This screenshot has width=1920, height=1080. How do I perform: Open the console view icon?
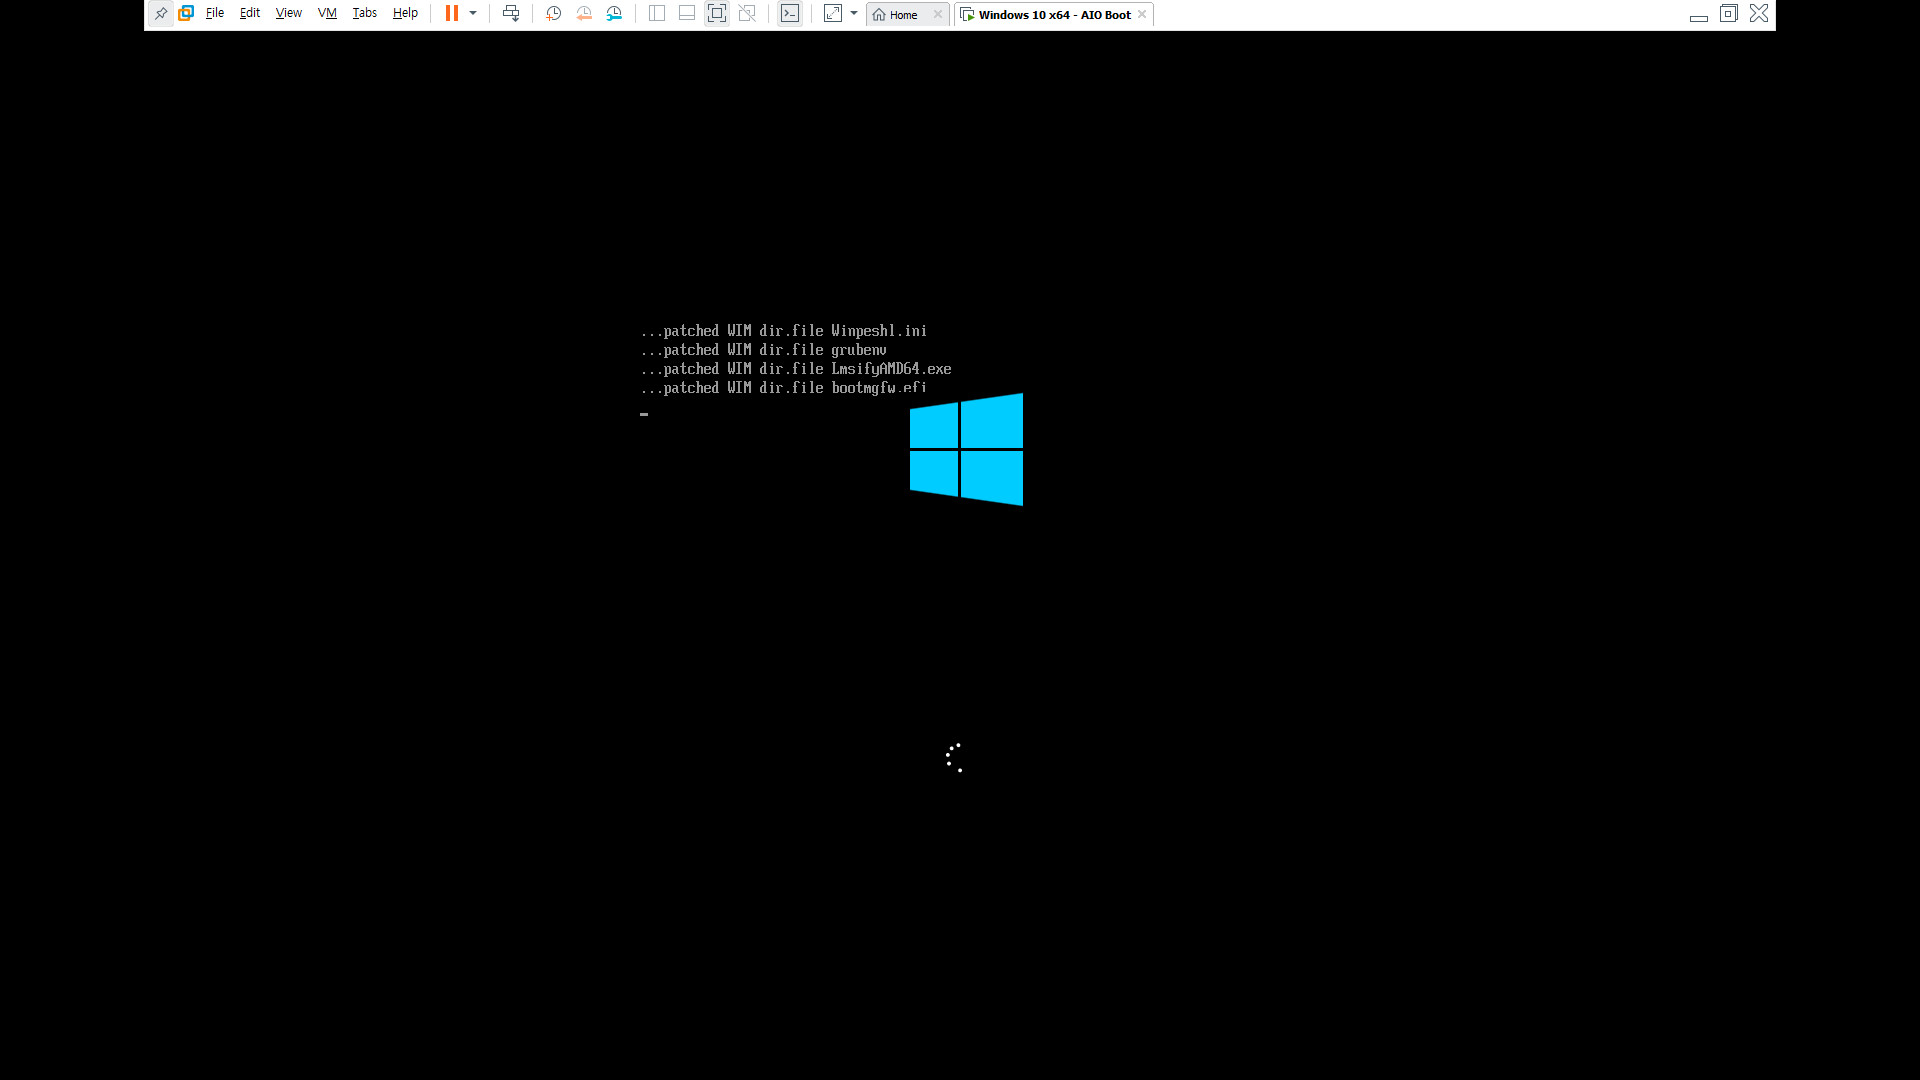point(790,14)
